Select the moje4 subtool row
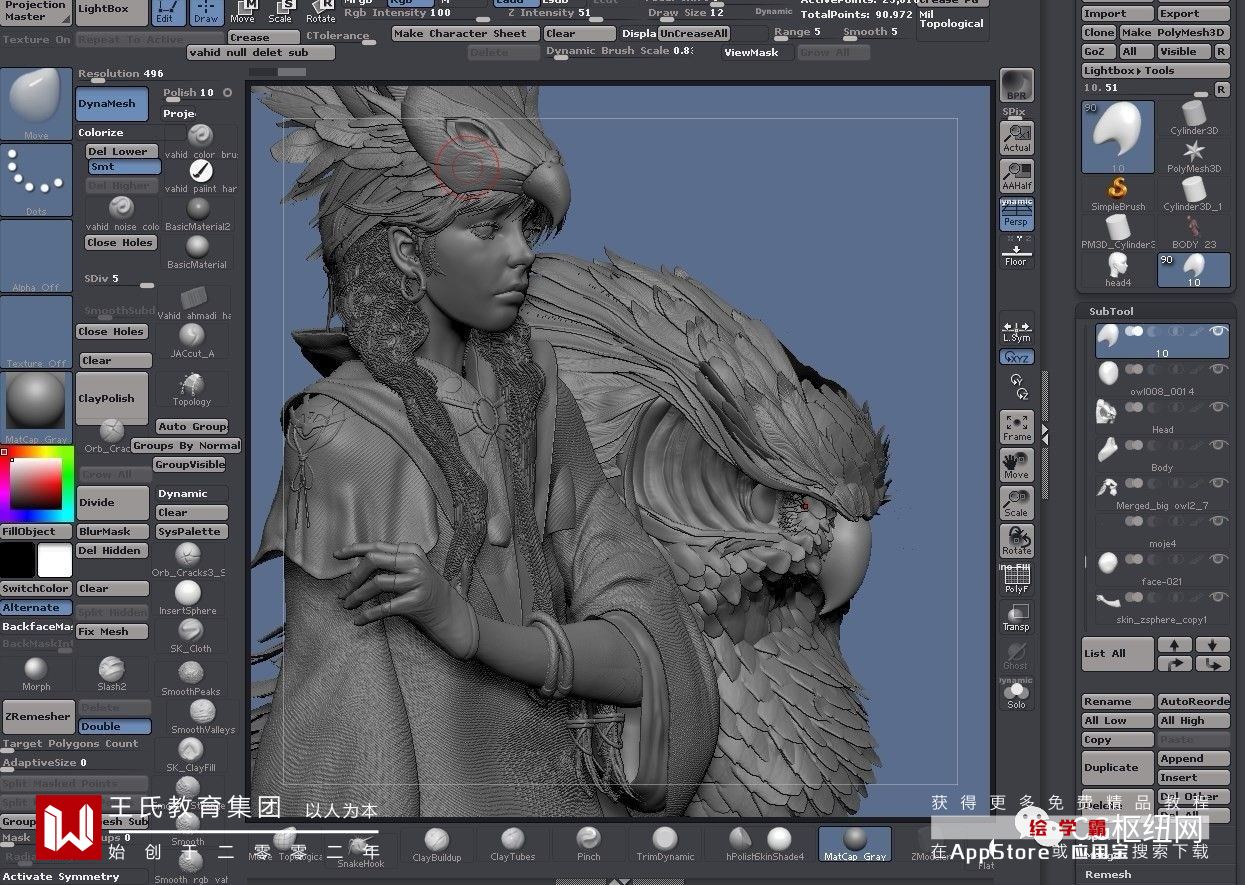 pos(1162,530)
